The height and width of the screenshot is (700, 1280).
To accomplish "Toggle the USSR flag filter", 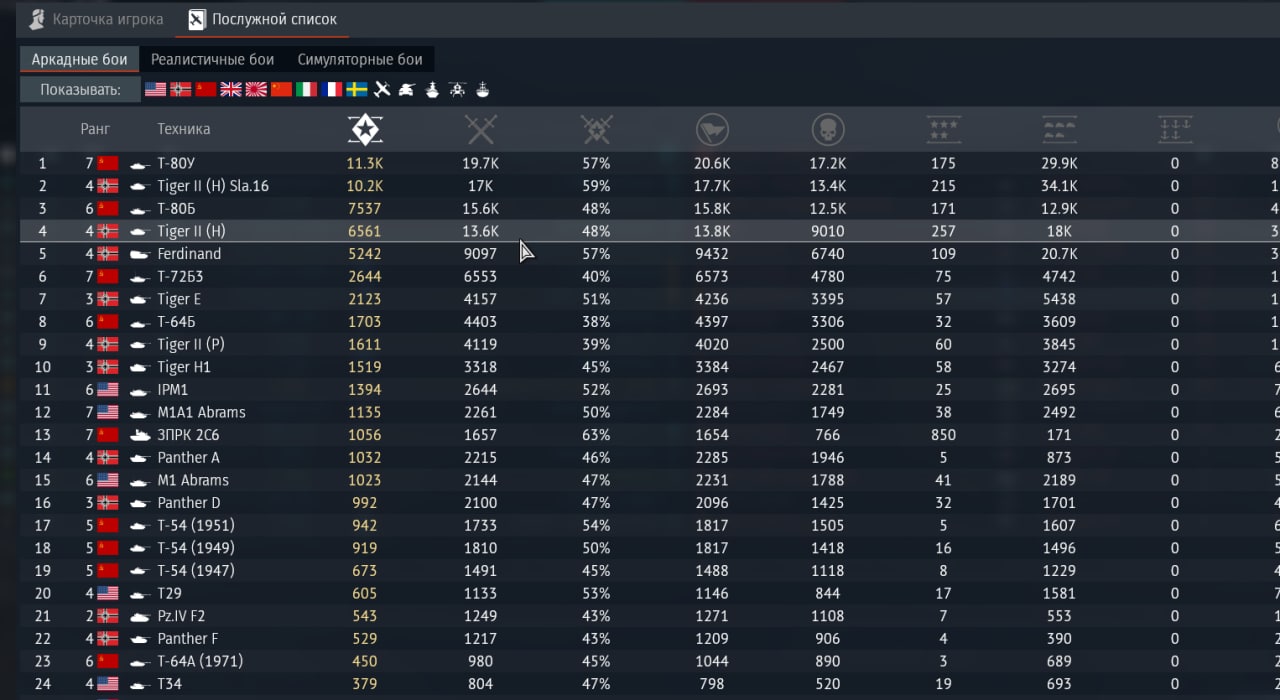I will click(206, 90).
